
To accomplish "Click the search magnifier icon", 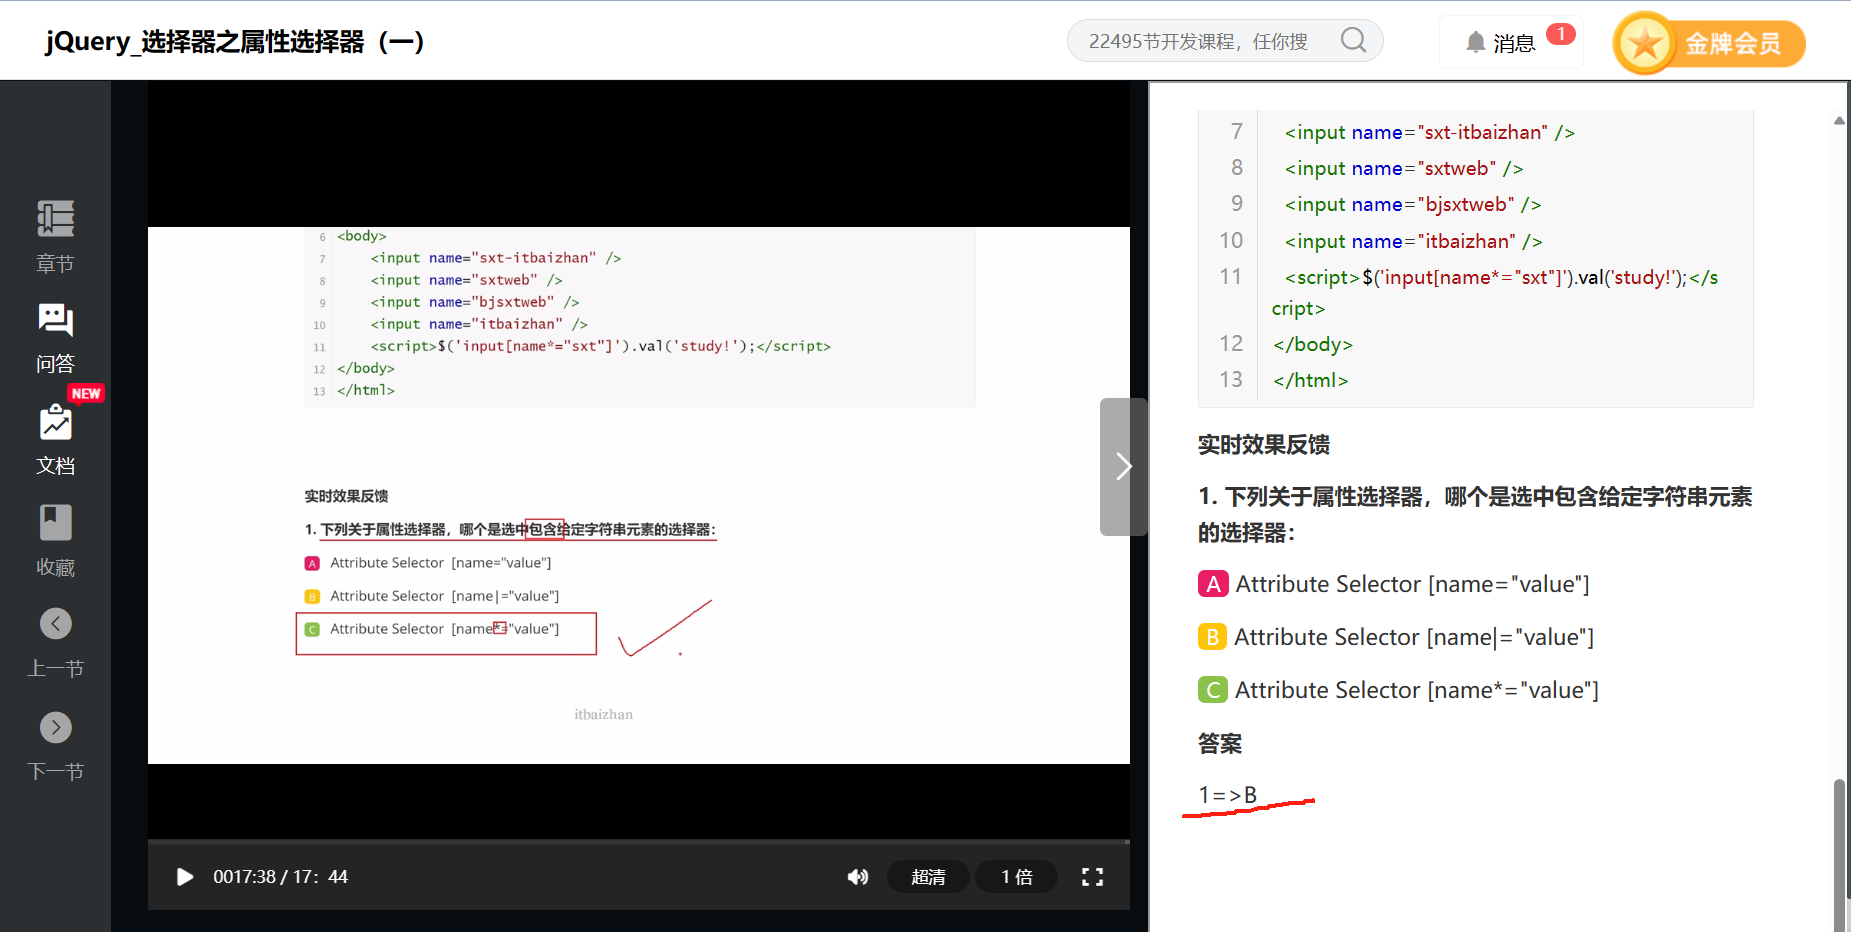I will point(1353,41).
